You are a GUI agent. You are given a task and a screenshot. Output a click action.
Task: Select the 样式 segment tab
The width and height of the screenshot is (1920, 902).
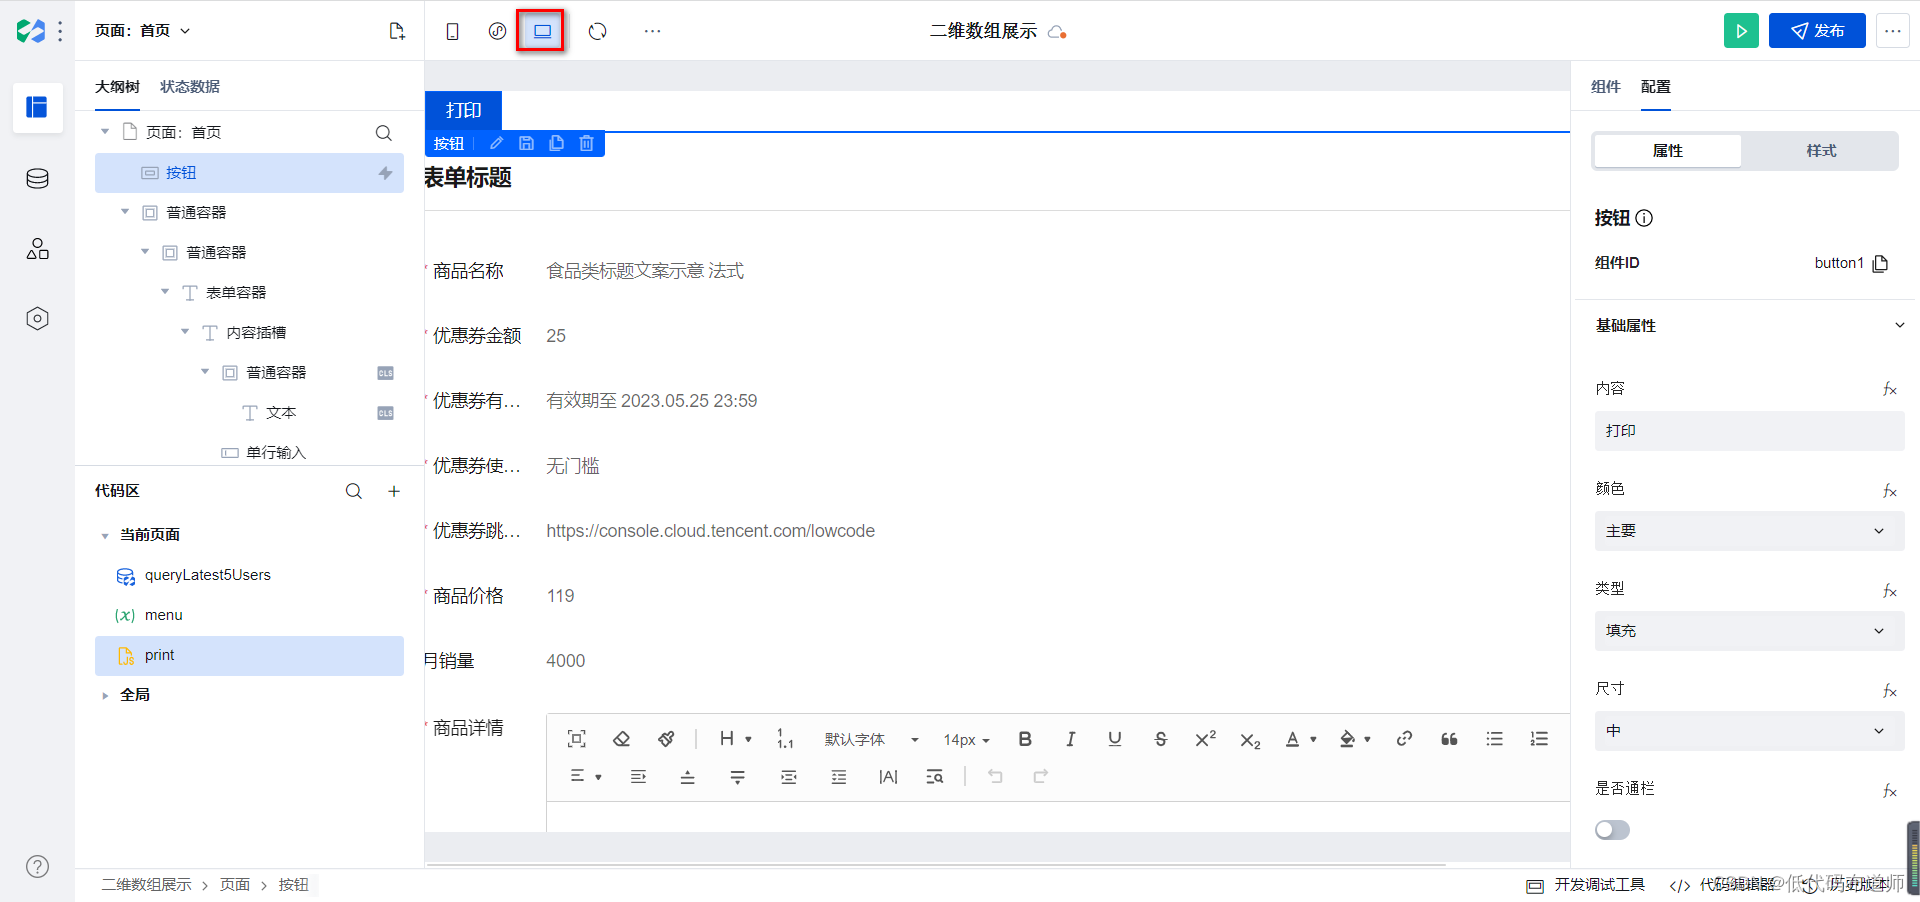pos(1820,151)
